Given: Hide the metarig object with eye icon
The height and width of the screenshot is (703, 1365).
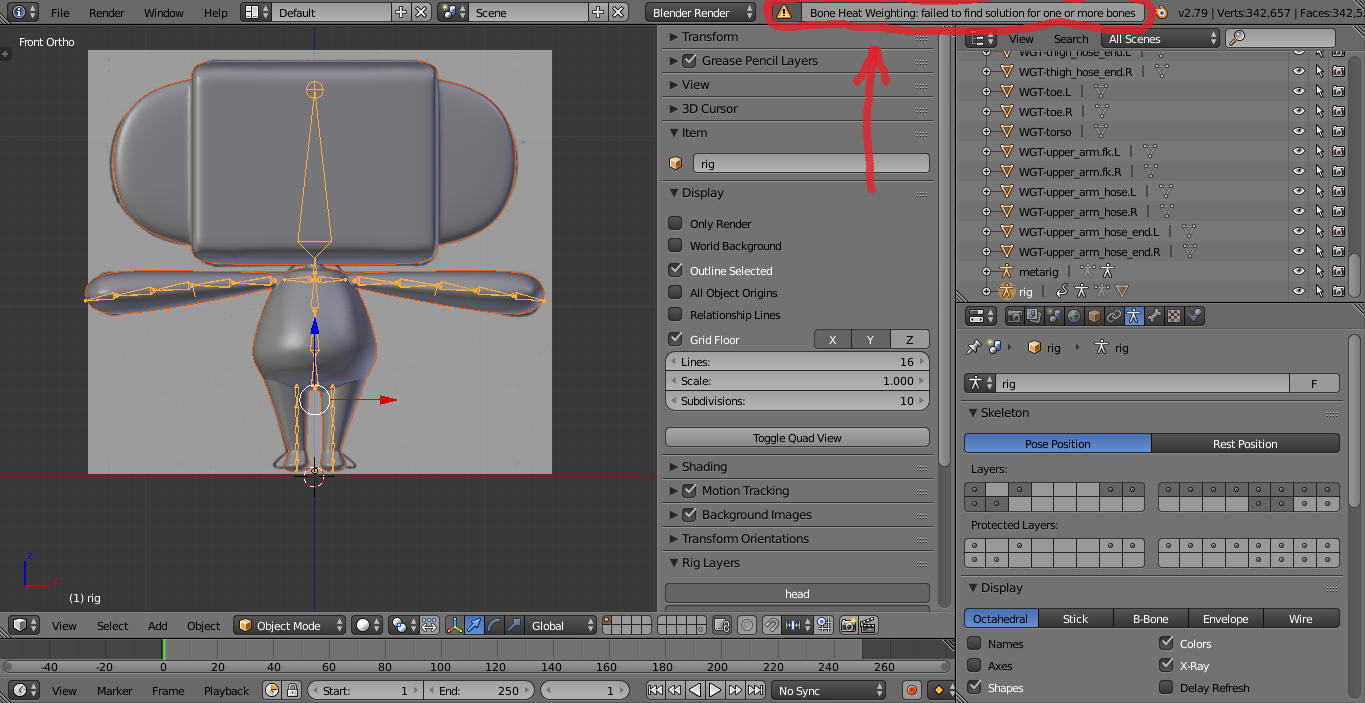Looking at the screenshot, I should [x=1298, y=271].
